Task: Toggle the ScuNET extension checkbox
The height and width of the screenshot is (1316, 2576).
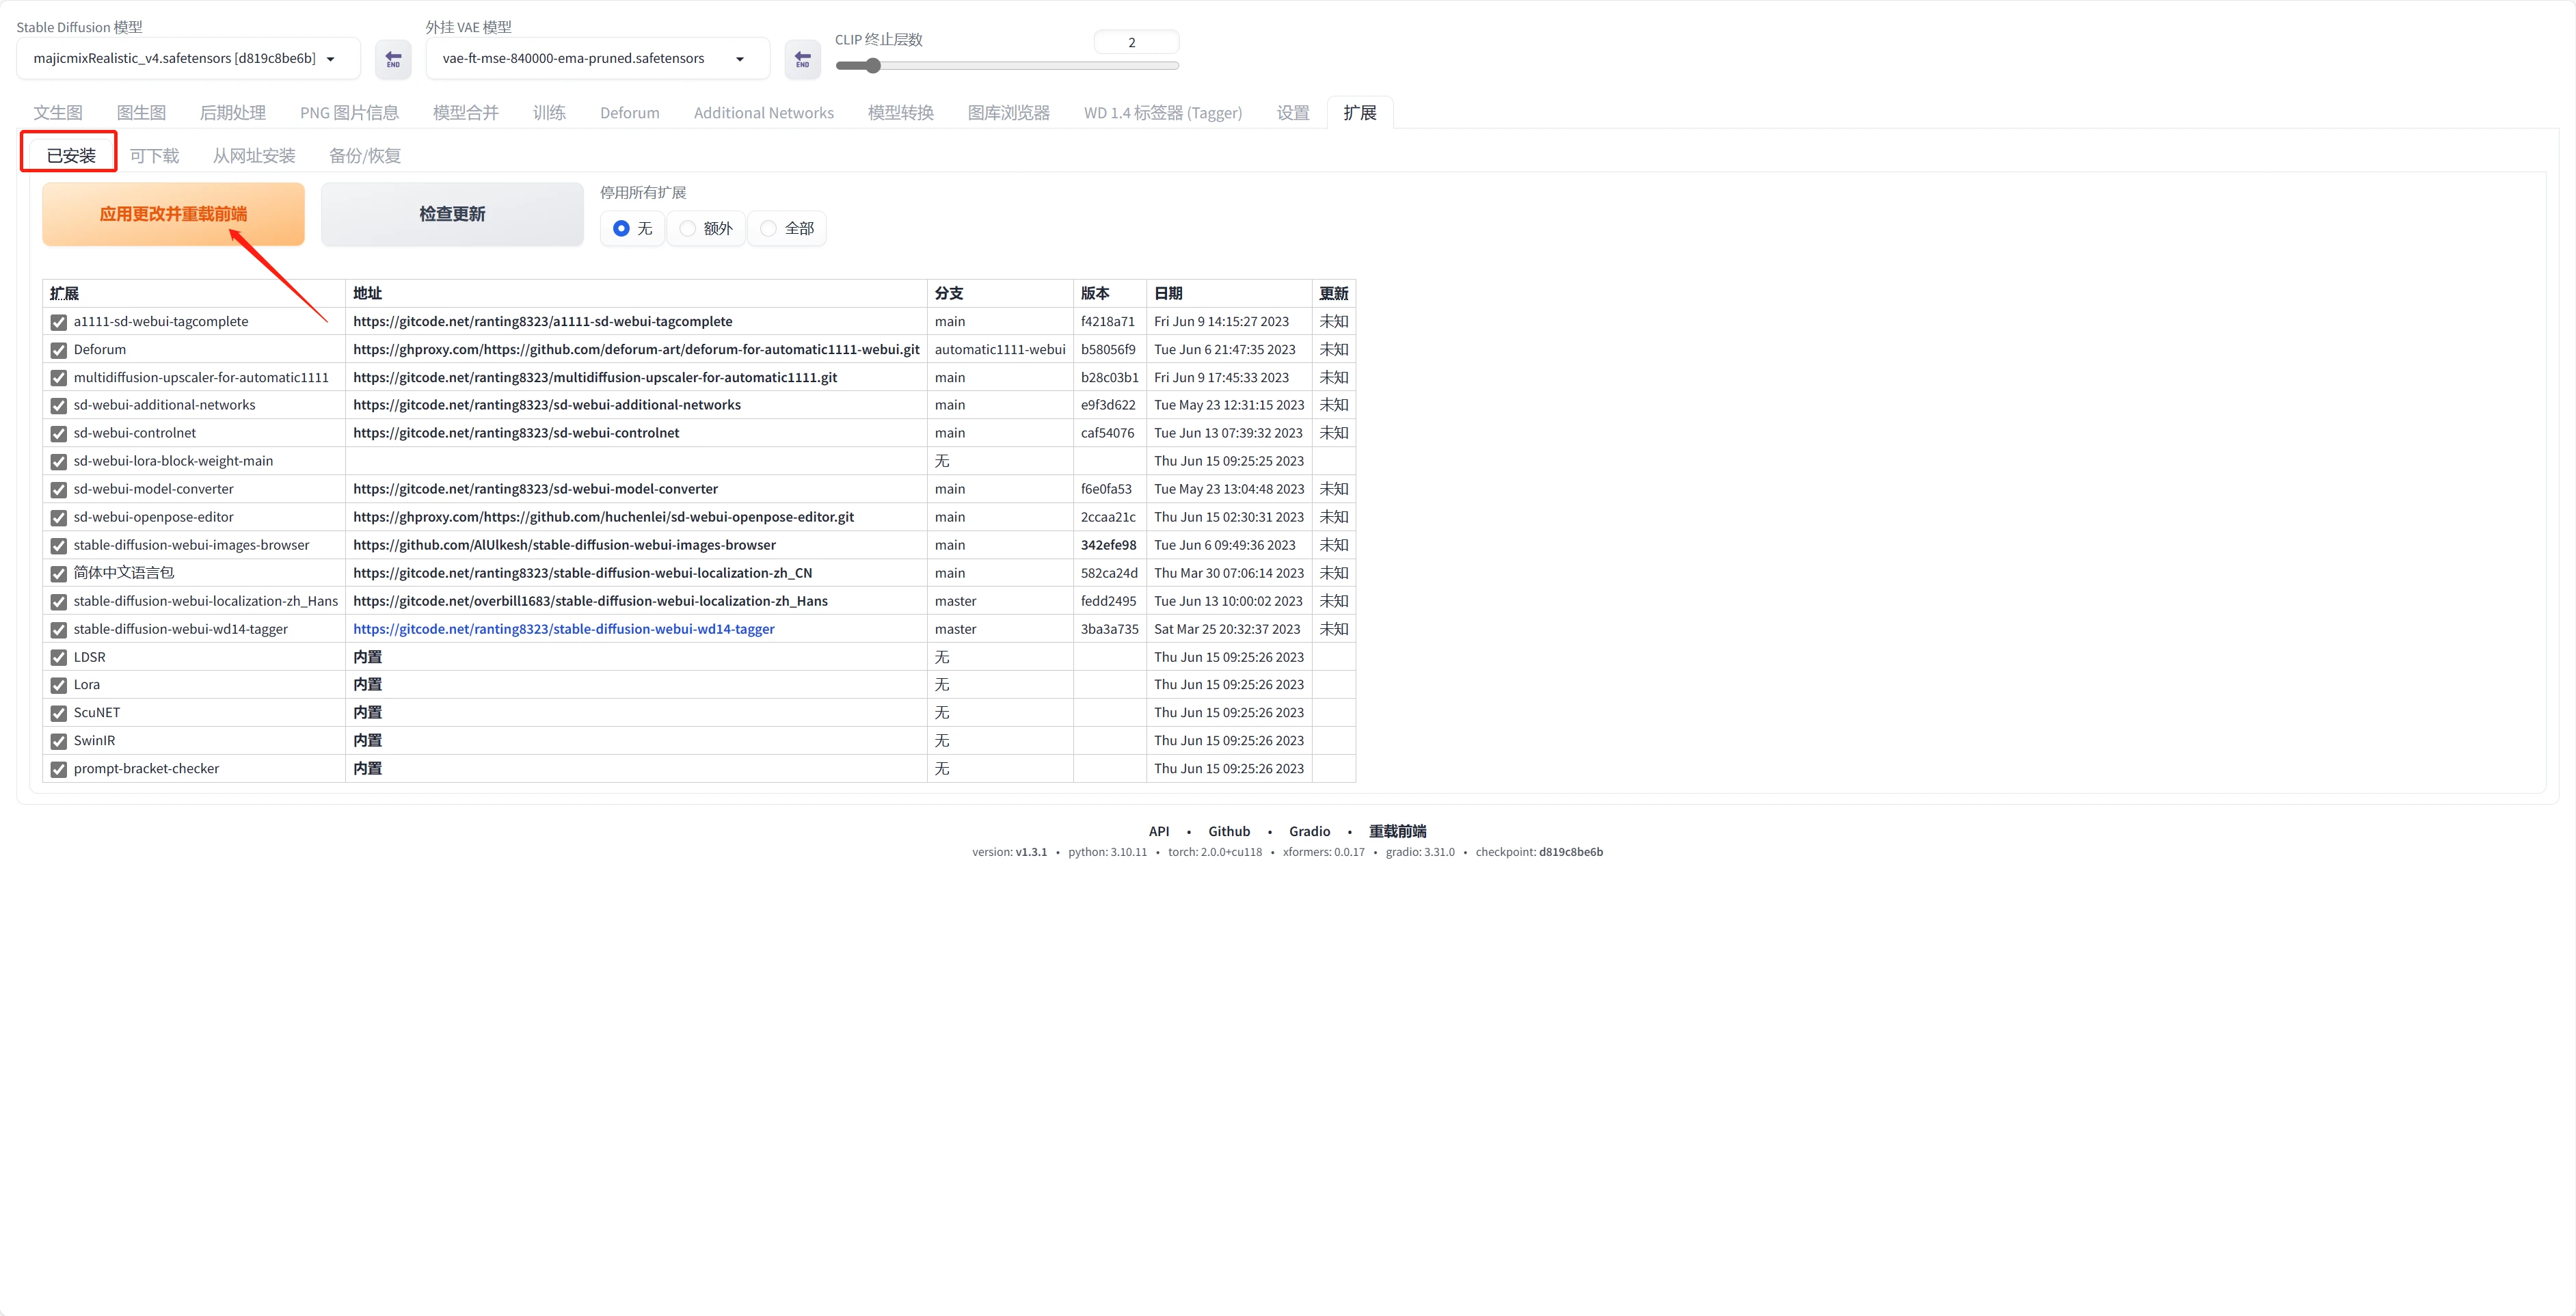Action: [x=59, y=713]
